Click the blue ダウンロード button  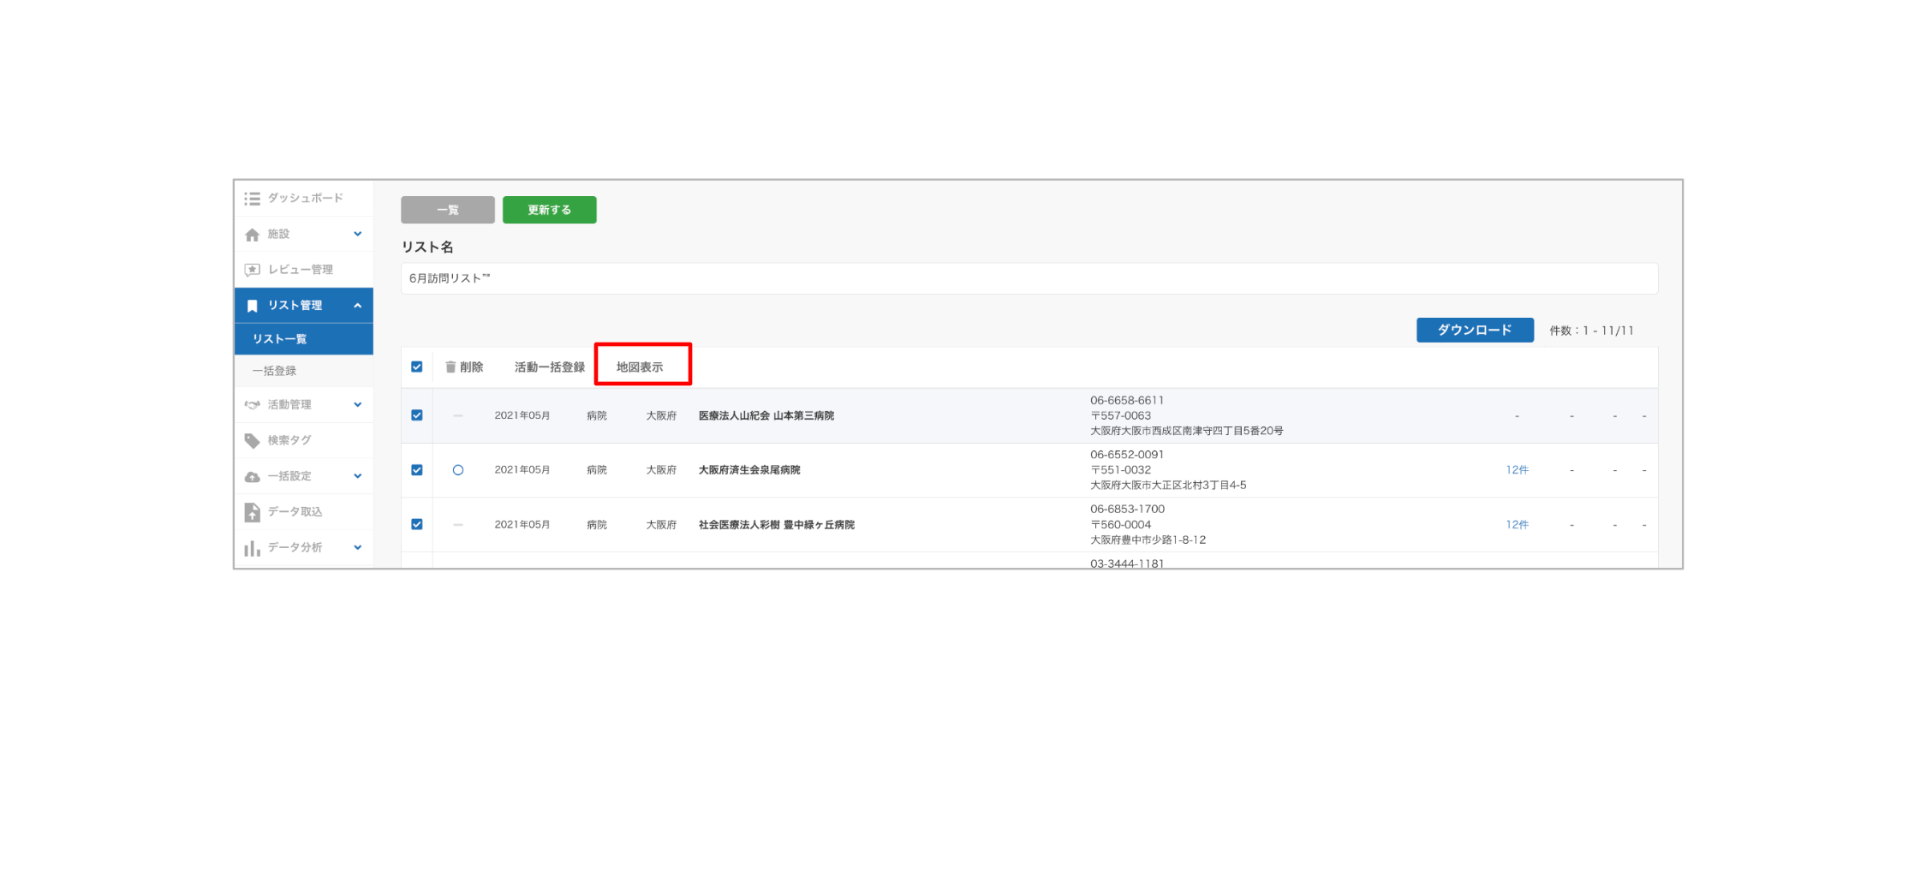[x=1475, y=330]
